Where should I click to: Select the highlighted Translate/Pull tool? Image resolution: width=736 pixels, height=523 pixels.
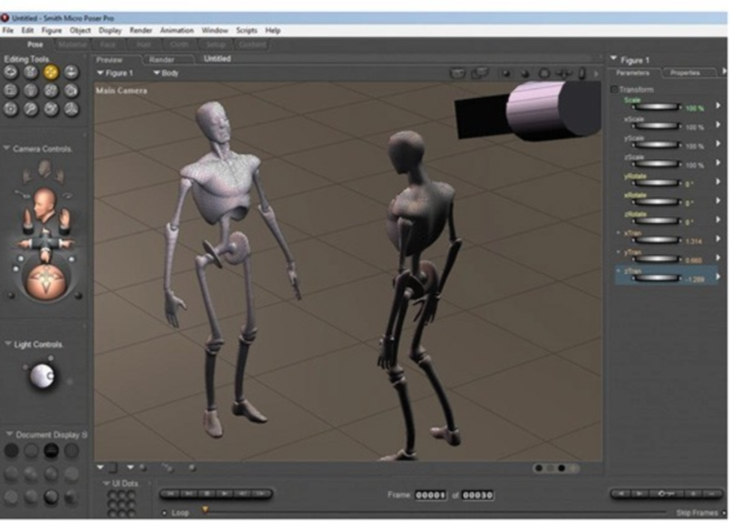click(51, 72)
